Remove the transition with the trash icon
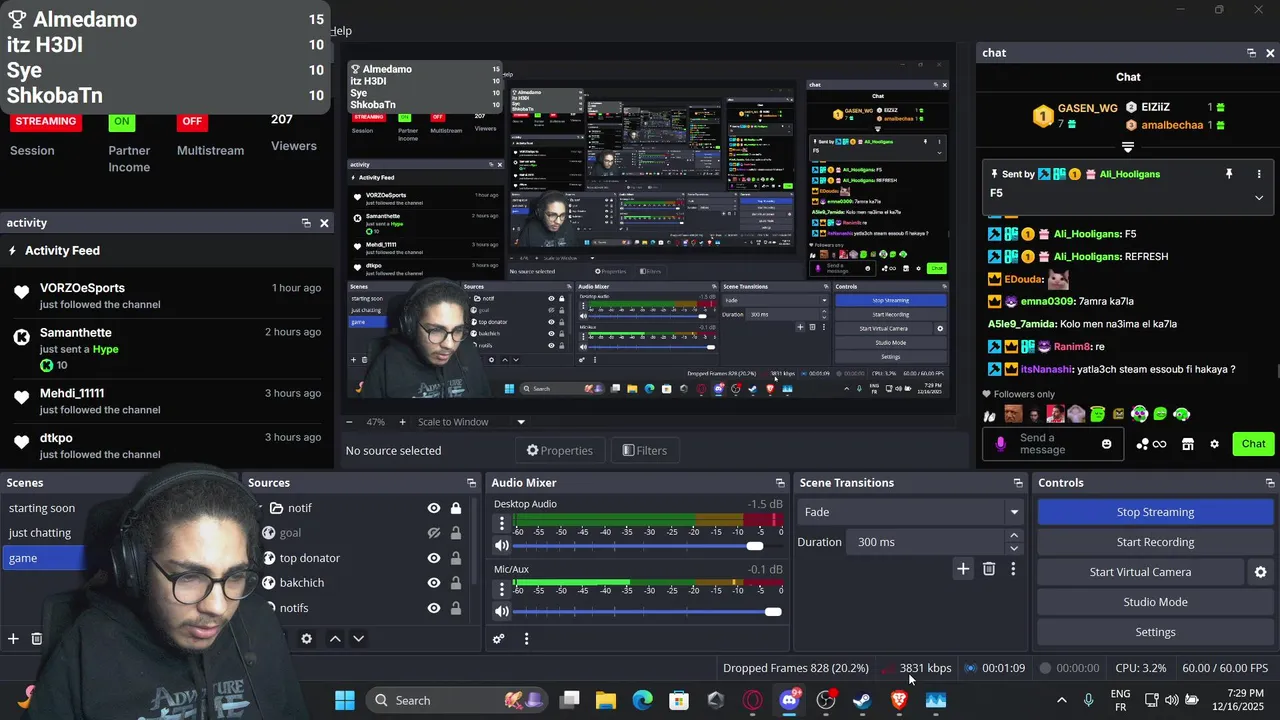This screenshot has height=720, width=1280. coord(989,569)
